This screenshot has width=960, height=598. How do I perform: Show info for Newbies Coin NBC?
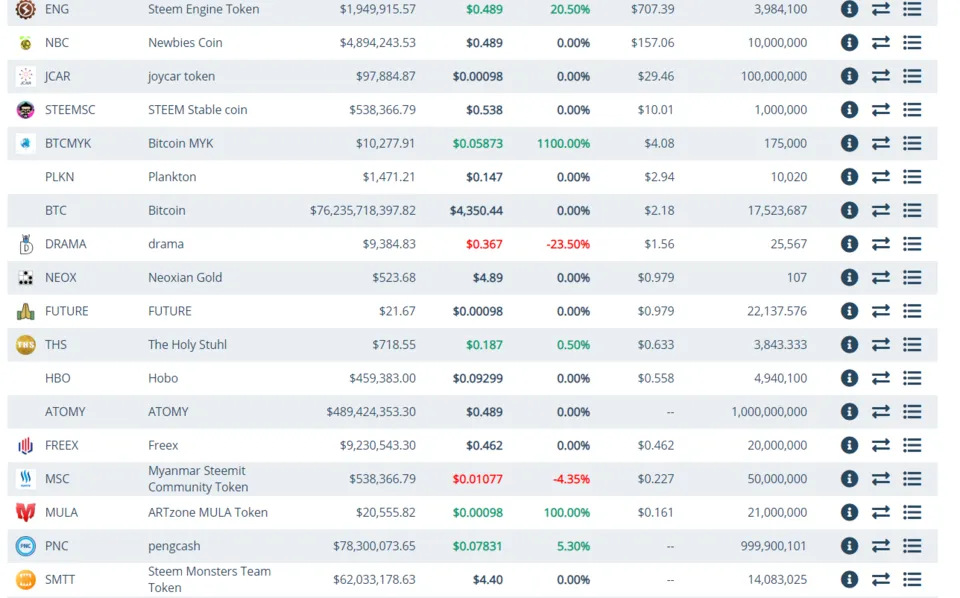click(x=849, y=43)
